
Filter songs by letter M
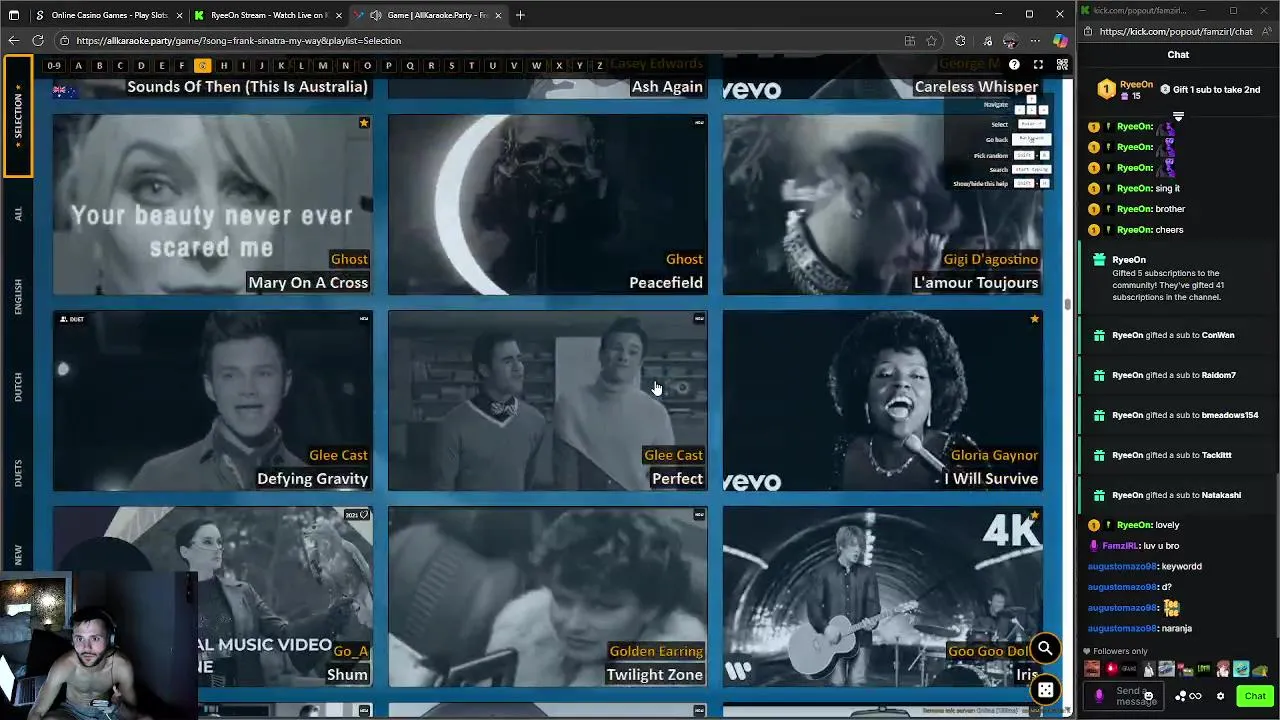[x=323, y=66]
